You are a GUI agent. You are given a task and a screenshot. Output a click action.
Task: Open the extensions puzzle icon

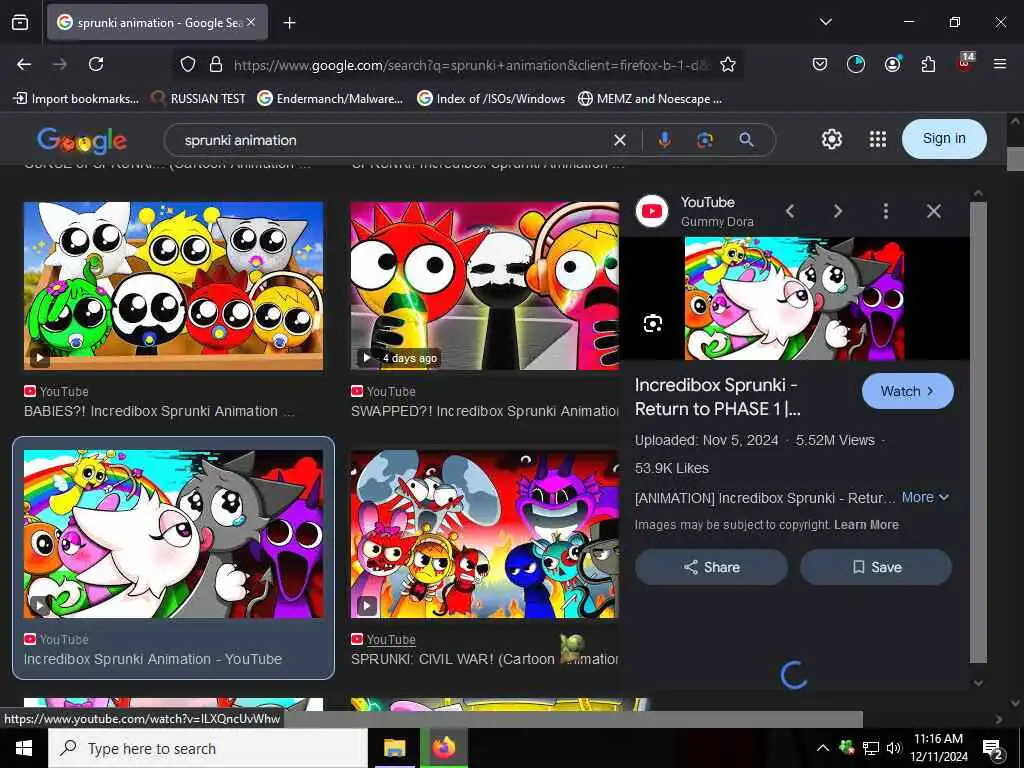pyautogui.click(x=928, y=64)
